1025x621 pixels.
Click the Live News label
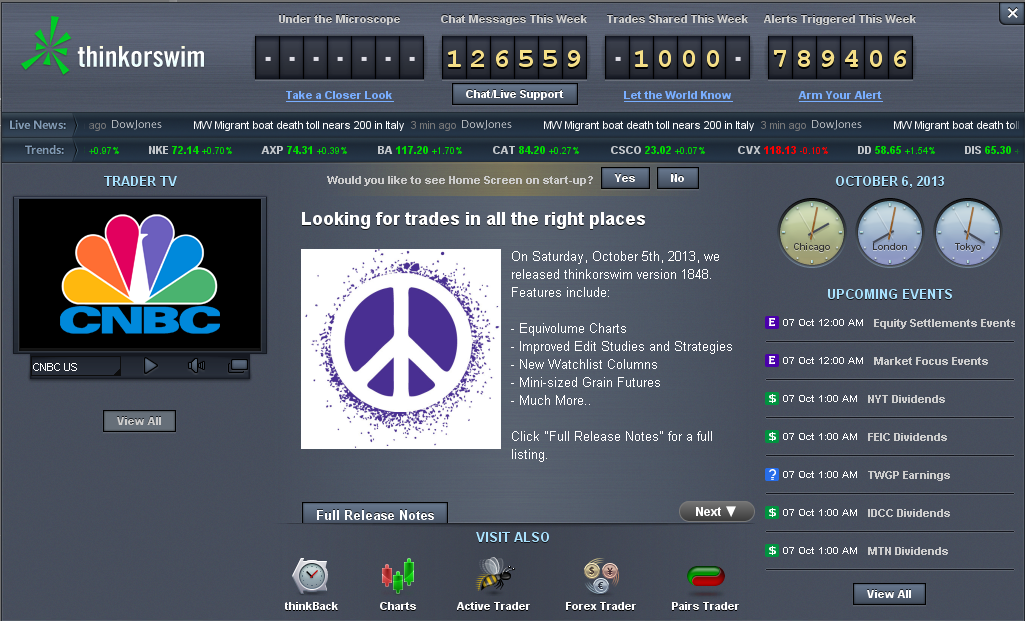38,125
